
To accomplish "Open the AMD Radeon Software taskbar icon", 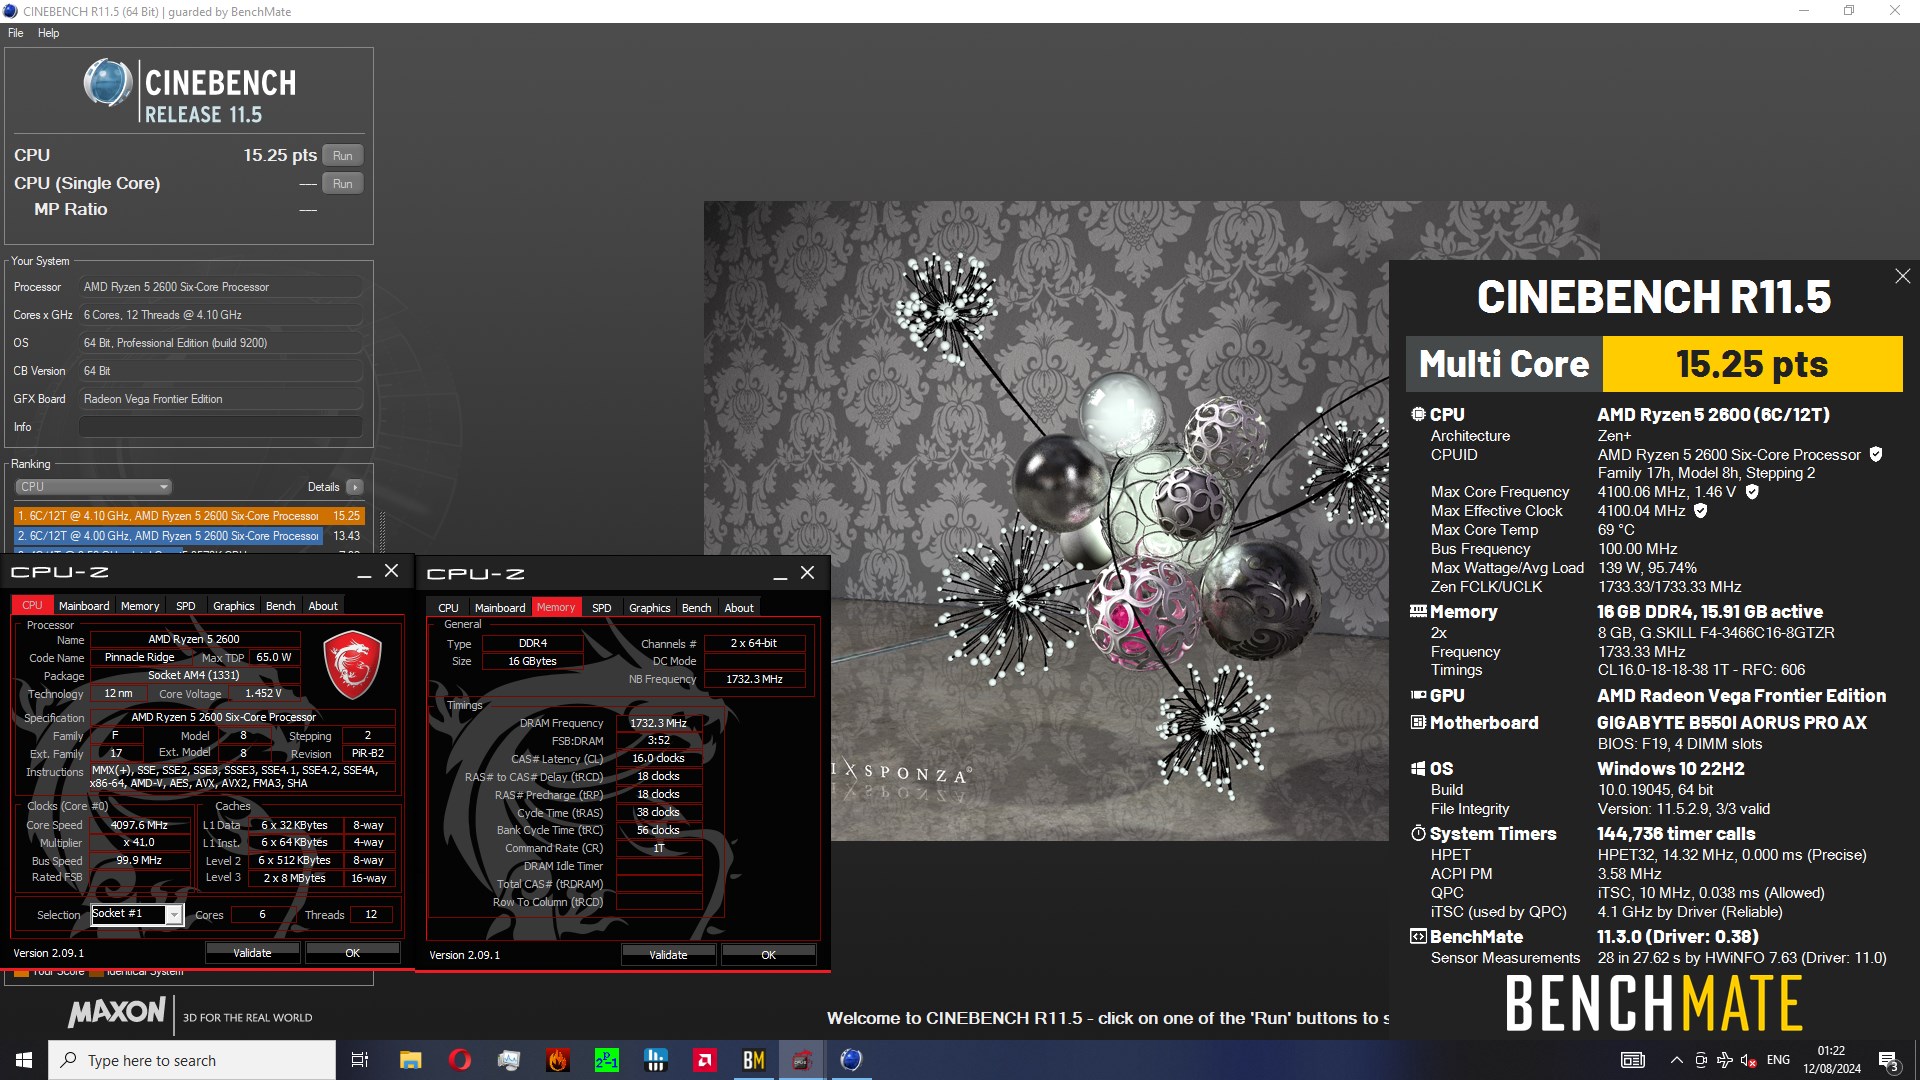I will point(705,1060).
